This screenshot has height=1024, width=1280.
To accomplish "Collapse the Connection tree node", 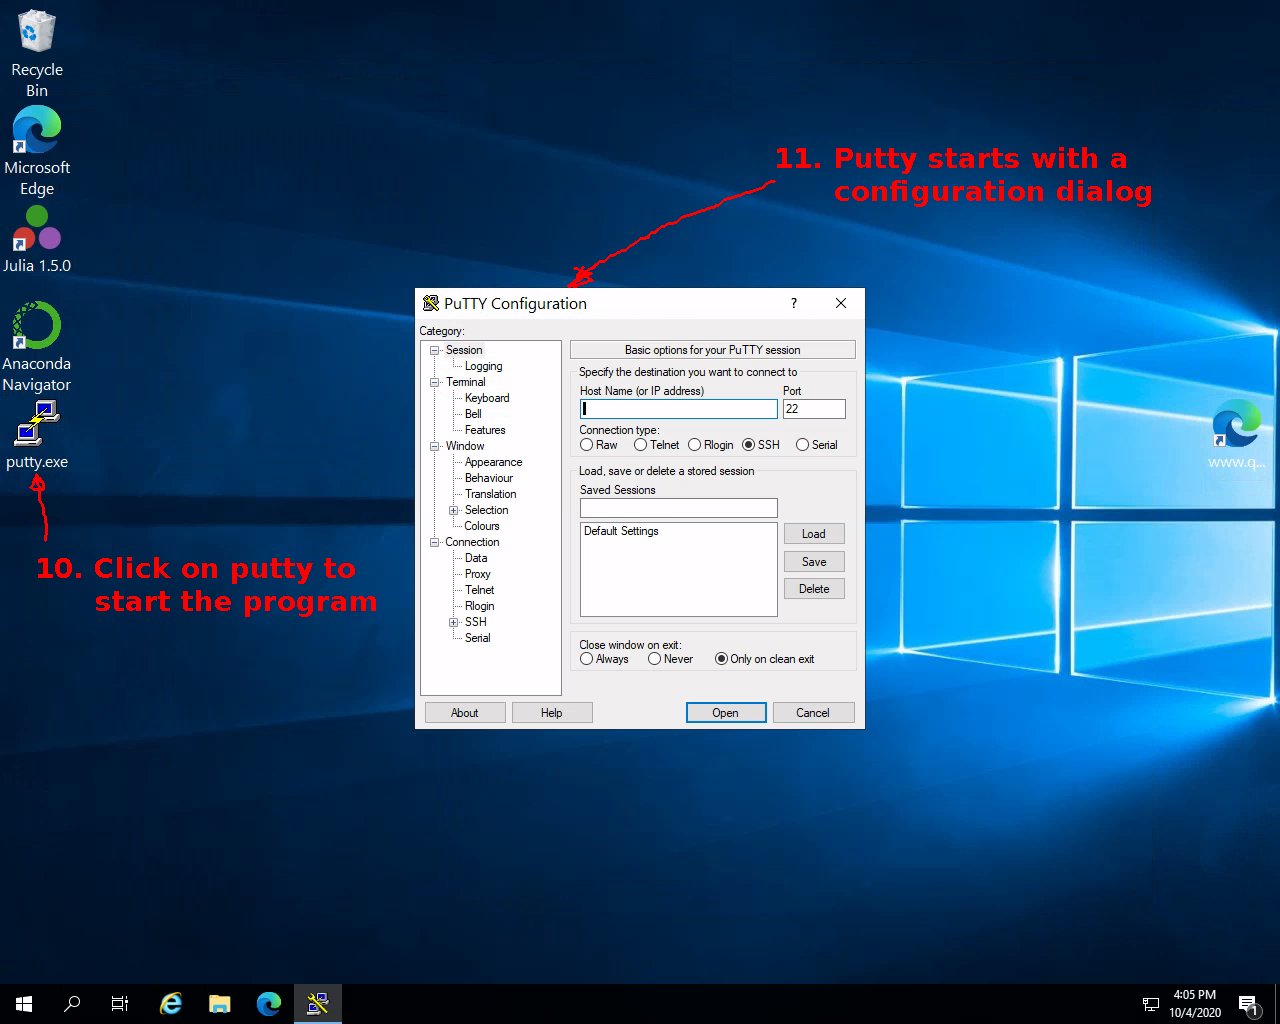I will coord(435,542).
